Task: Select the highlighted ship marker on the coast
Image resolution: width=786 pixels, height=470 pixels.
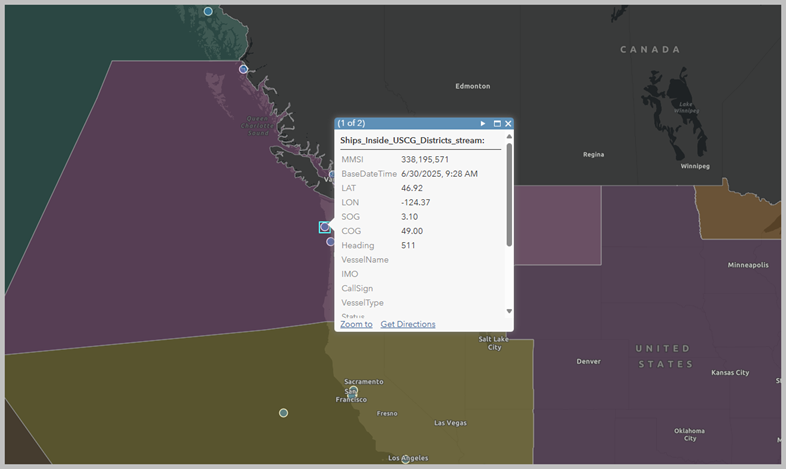Action: [325, 227]
